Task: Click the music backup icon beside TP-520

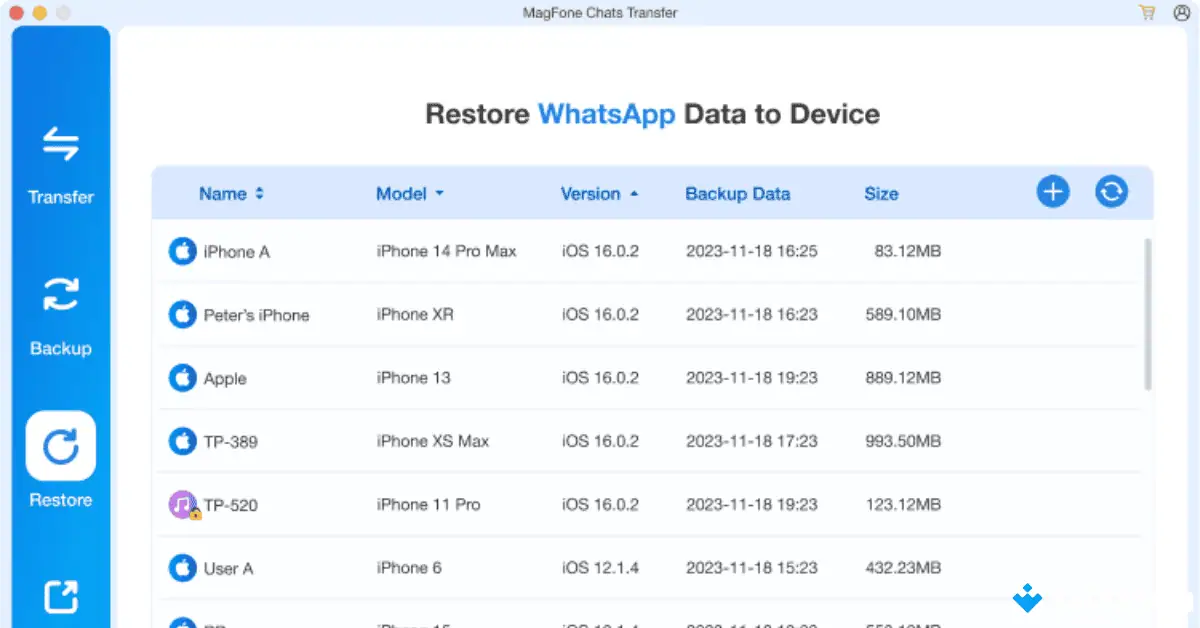Action: point(181,504)
